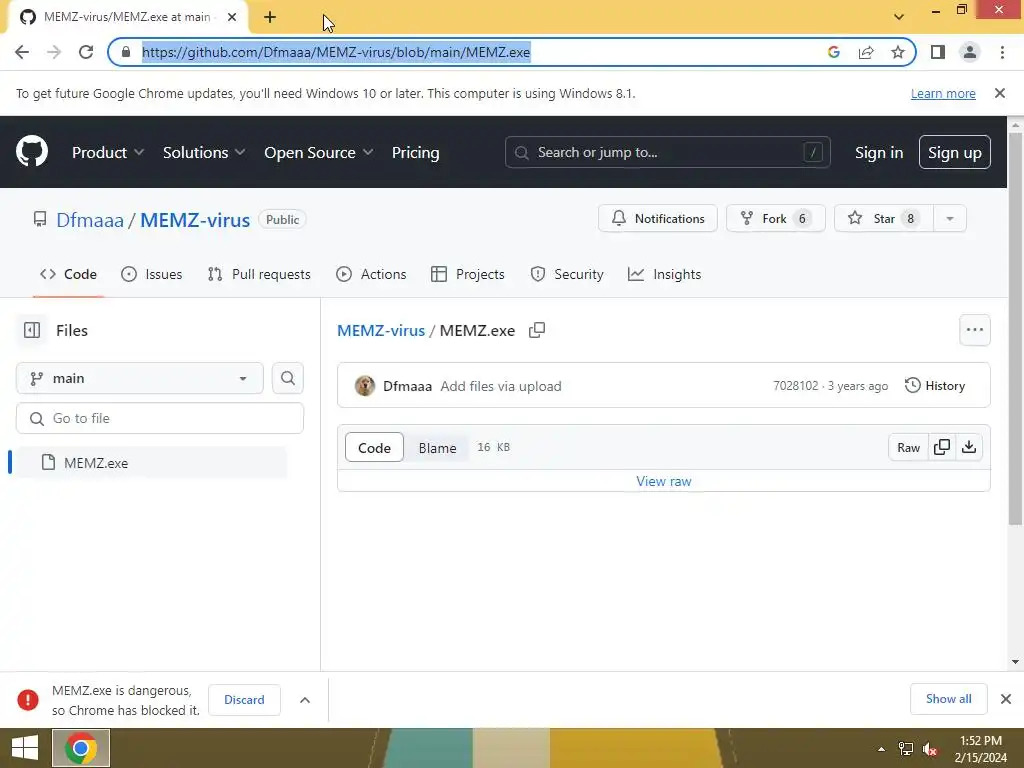Bookmark this tab with the star icon

(x=898, y=52)
